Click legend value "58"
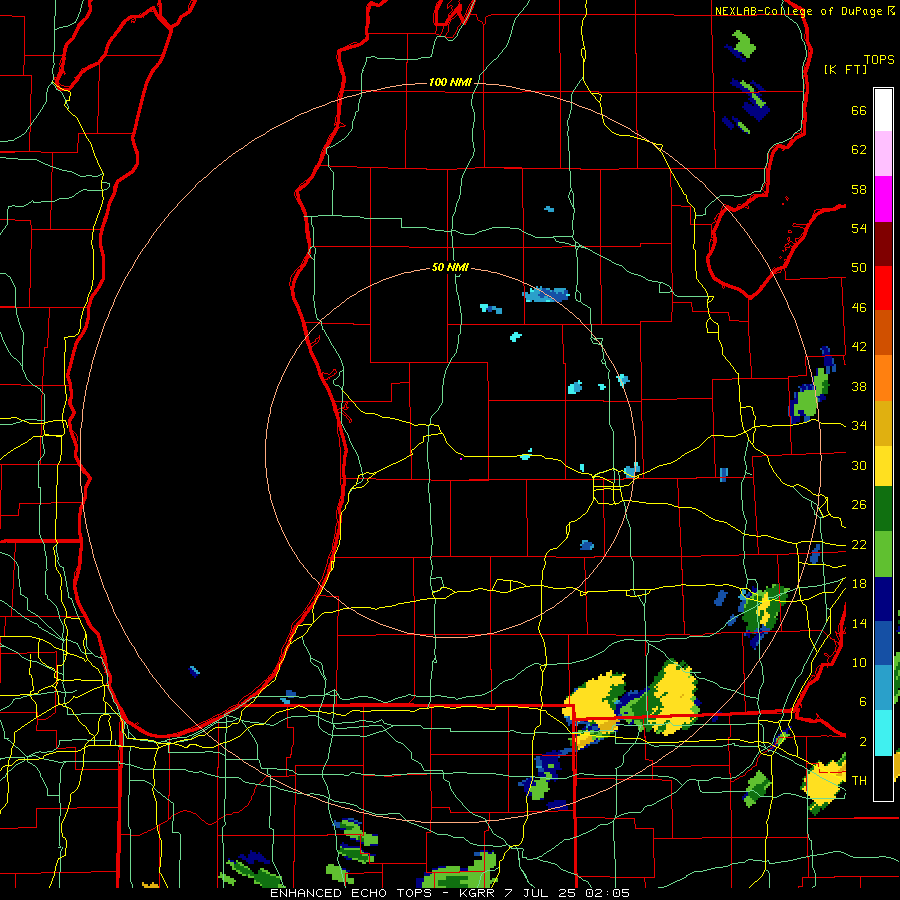The height and width of the screenshot is (900, 900). click(x=859, y=189)
